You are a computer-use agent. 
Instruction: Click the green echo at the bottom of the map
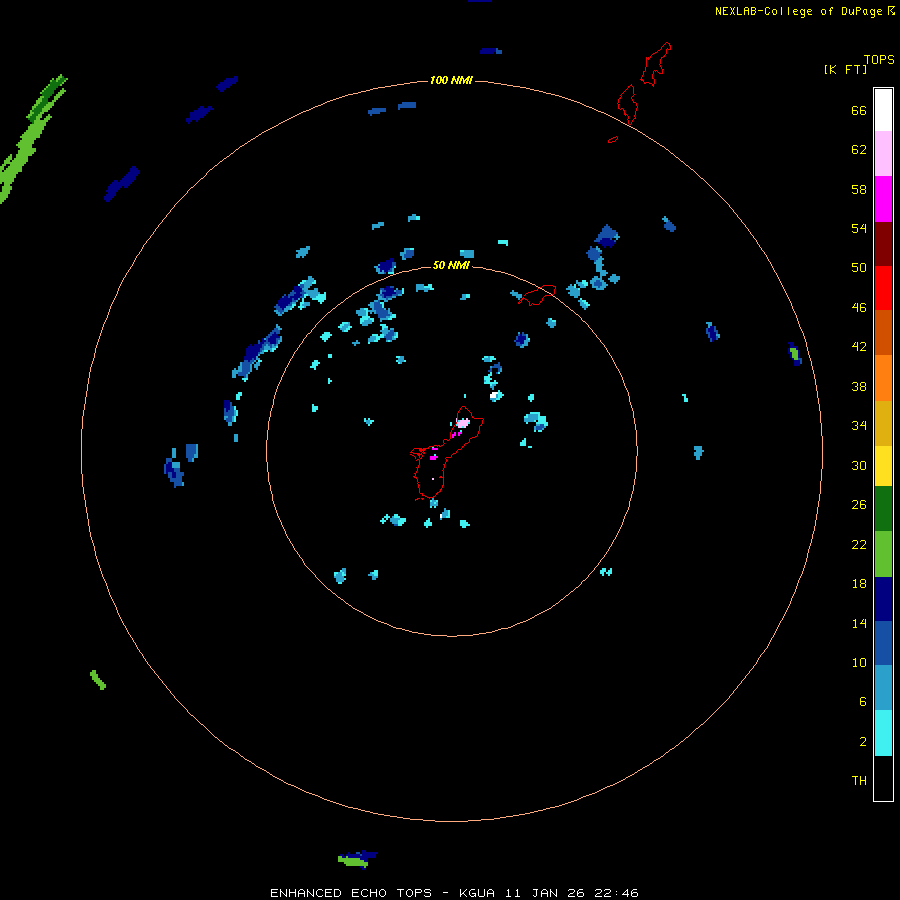353,861
